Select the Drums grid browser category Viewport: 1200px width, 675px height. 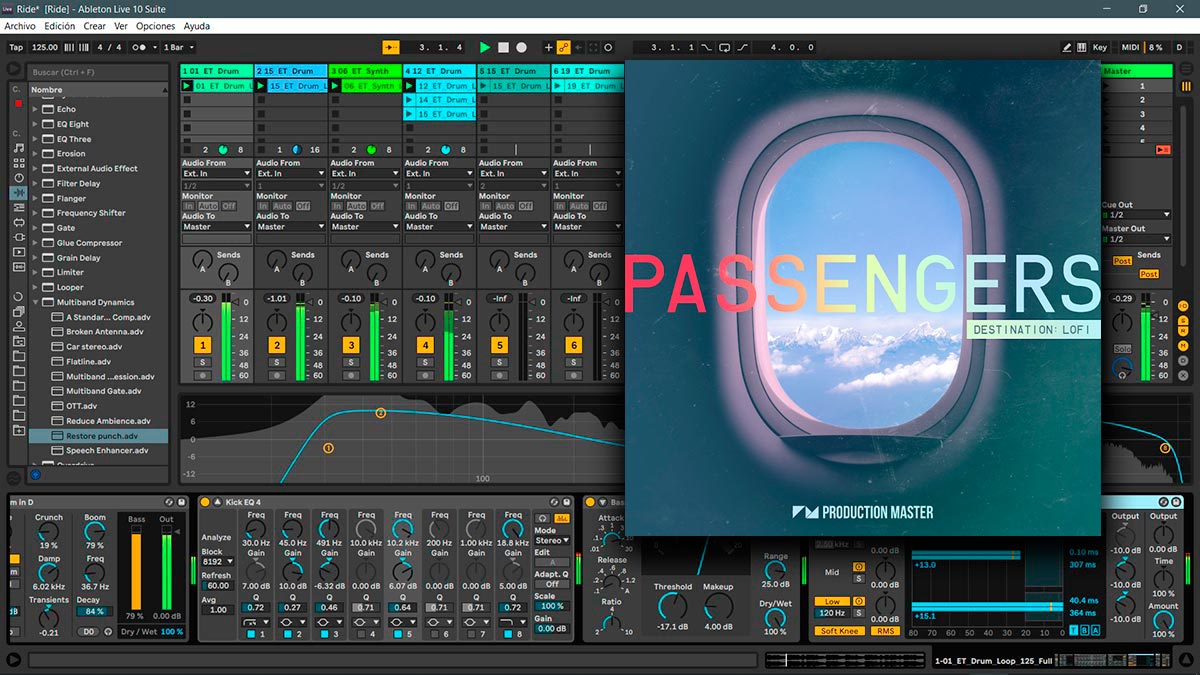click(x=17, y=163)
